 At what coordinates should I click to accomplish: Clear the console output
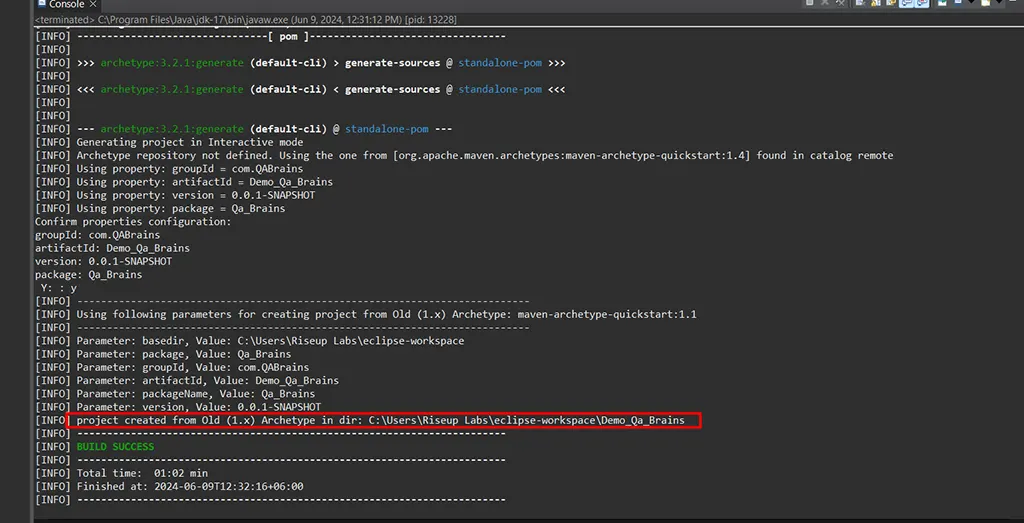(x=858, y=4)
